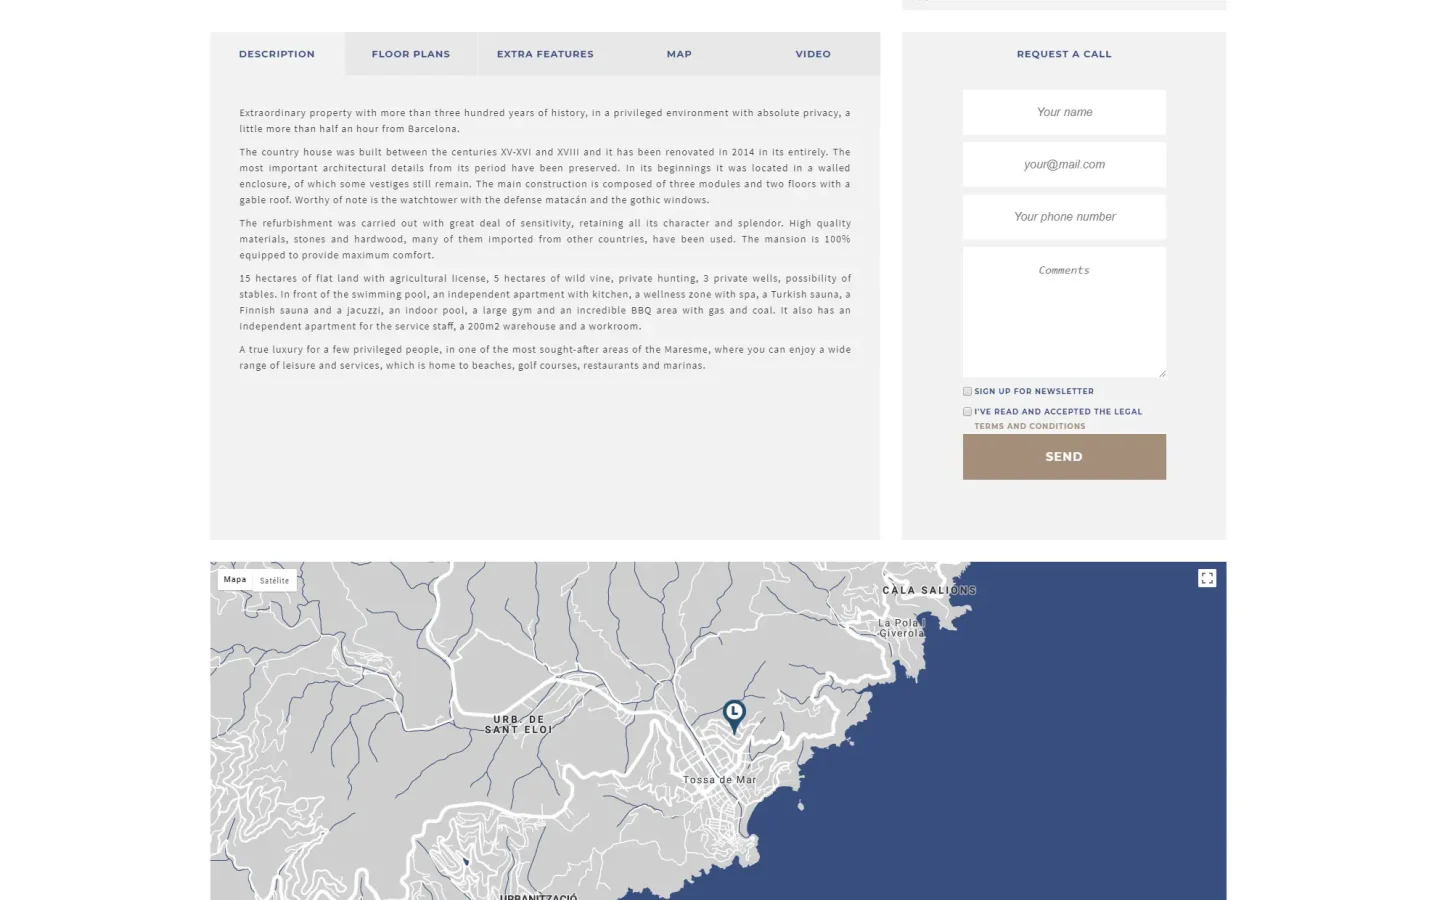Accept the legal terms checkbox
This screenshot has height=900, width=1437.
(x=967, y=411)
